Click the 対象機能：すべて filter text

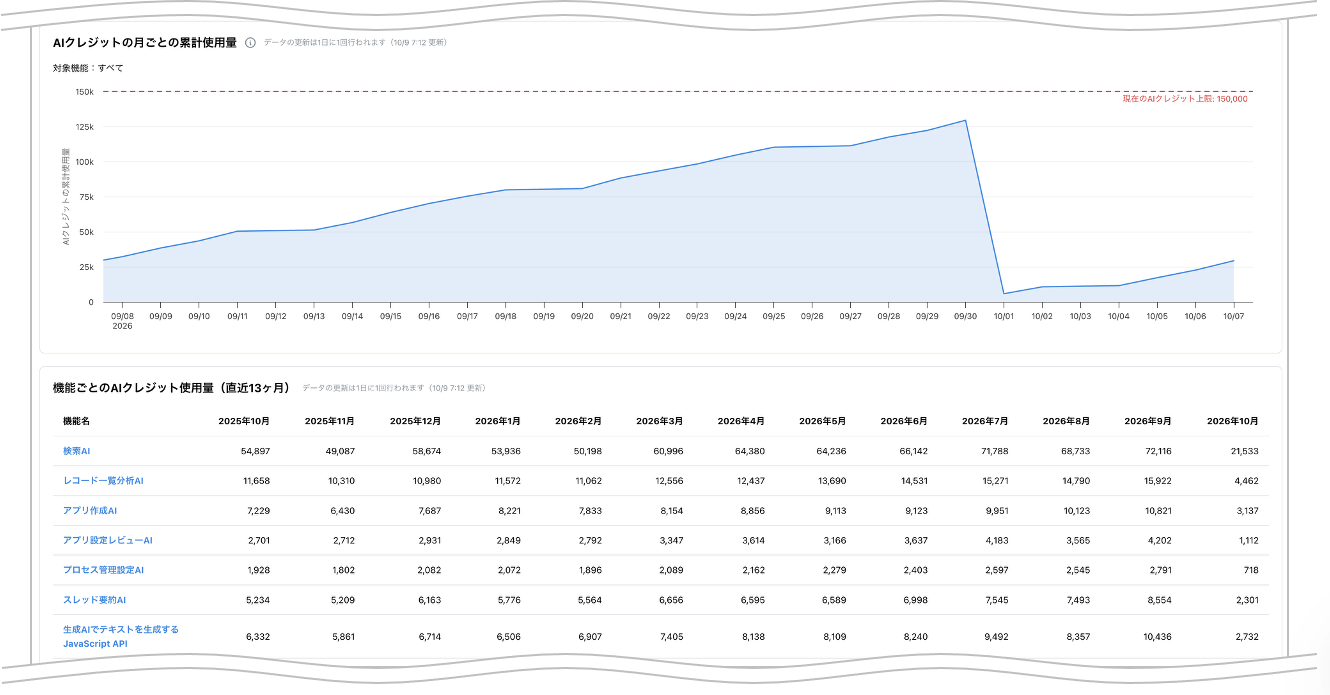[88, 68]
